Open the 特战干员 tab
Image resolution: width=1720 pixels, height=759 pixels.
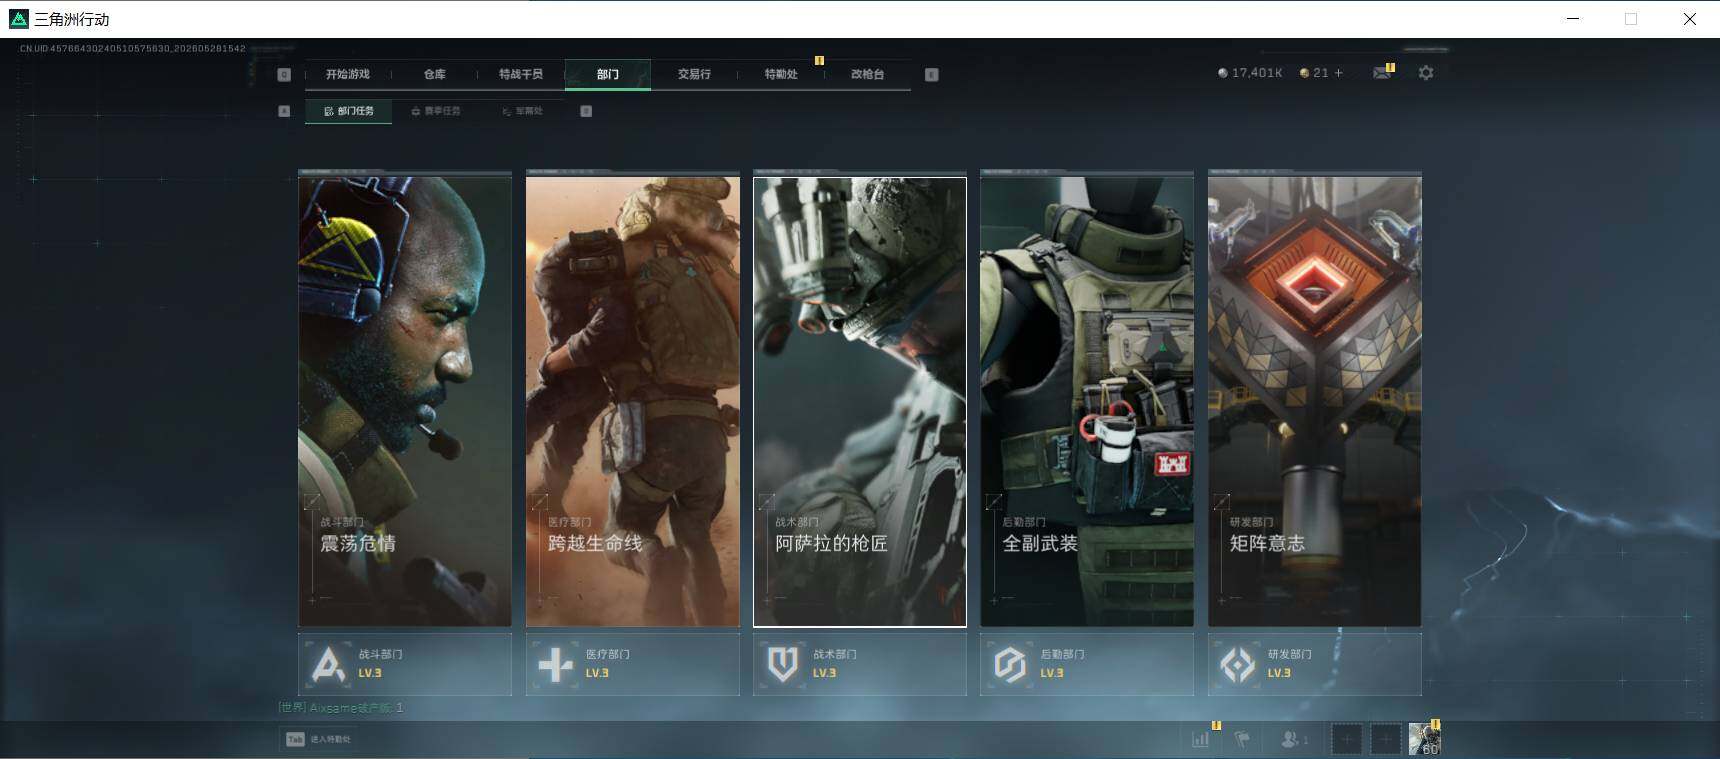tap(521, 74)
